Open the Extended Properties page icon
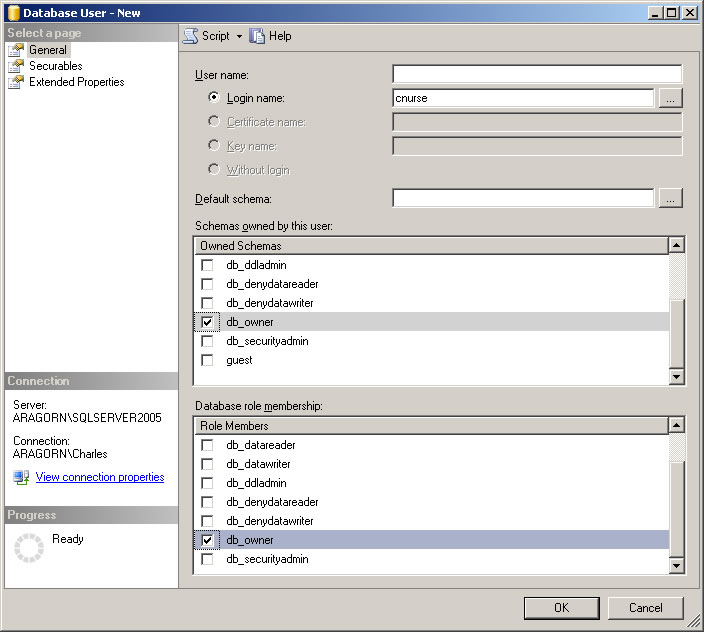704x632 pixels. click(x=16, y=82)
